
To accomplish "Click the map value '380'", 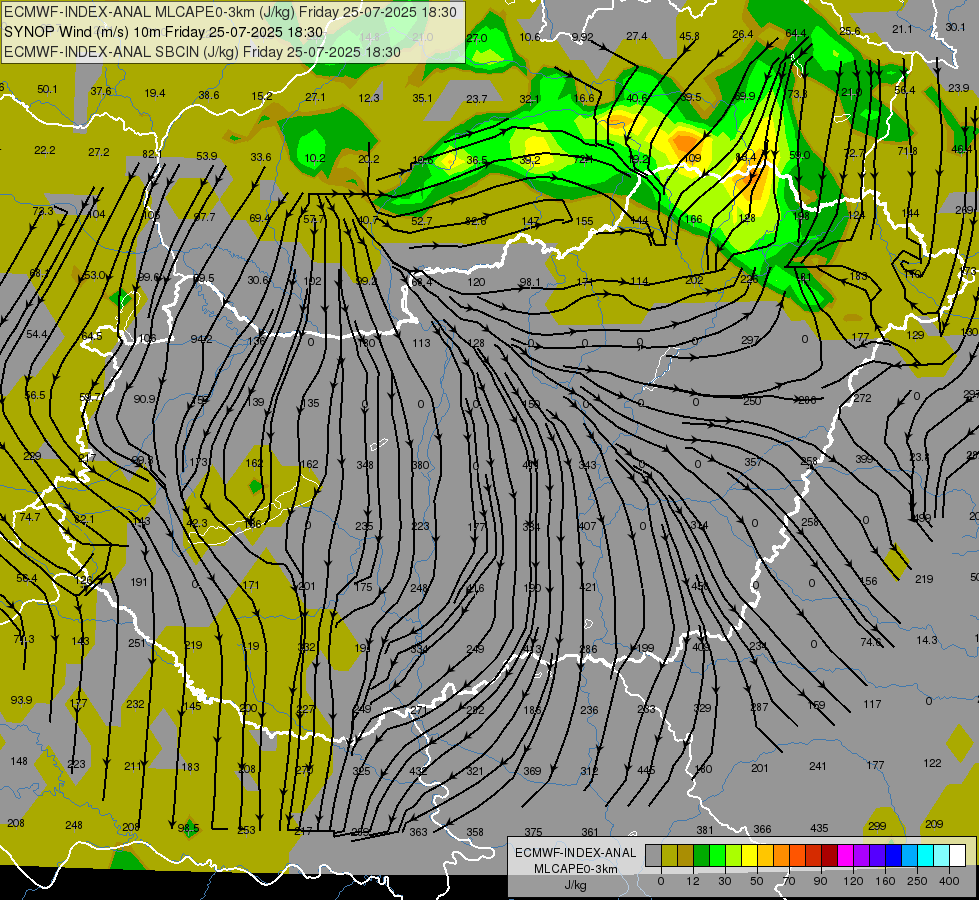I will pyautogui.click(x=420, y=465).
